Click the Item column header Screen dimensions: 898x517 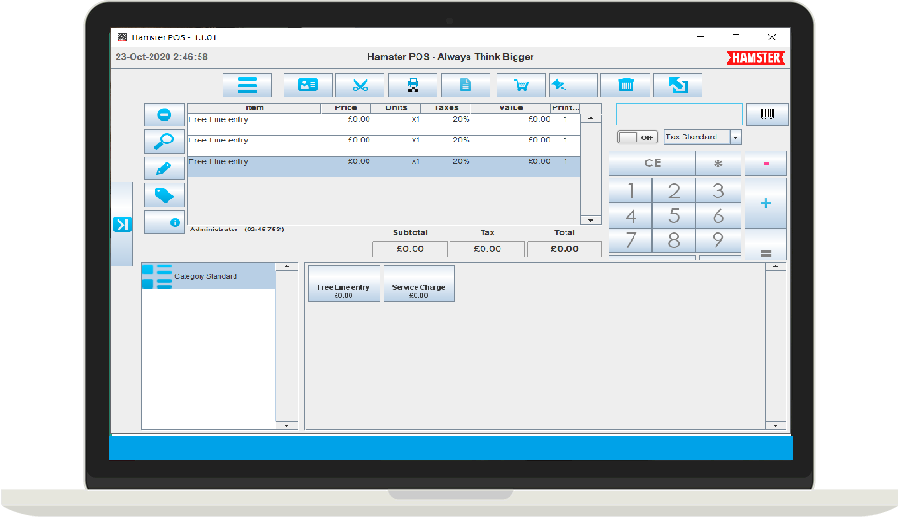(x=254, y=108)
